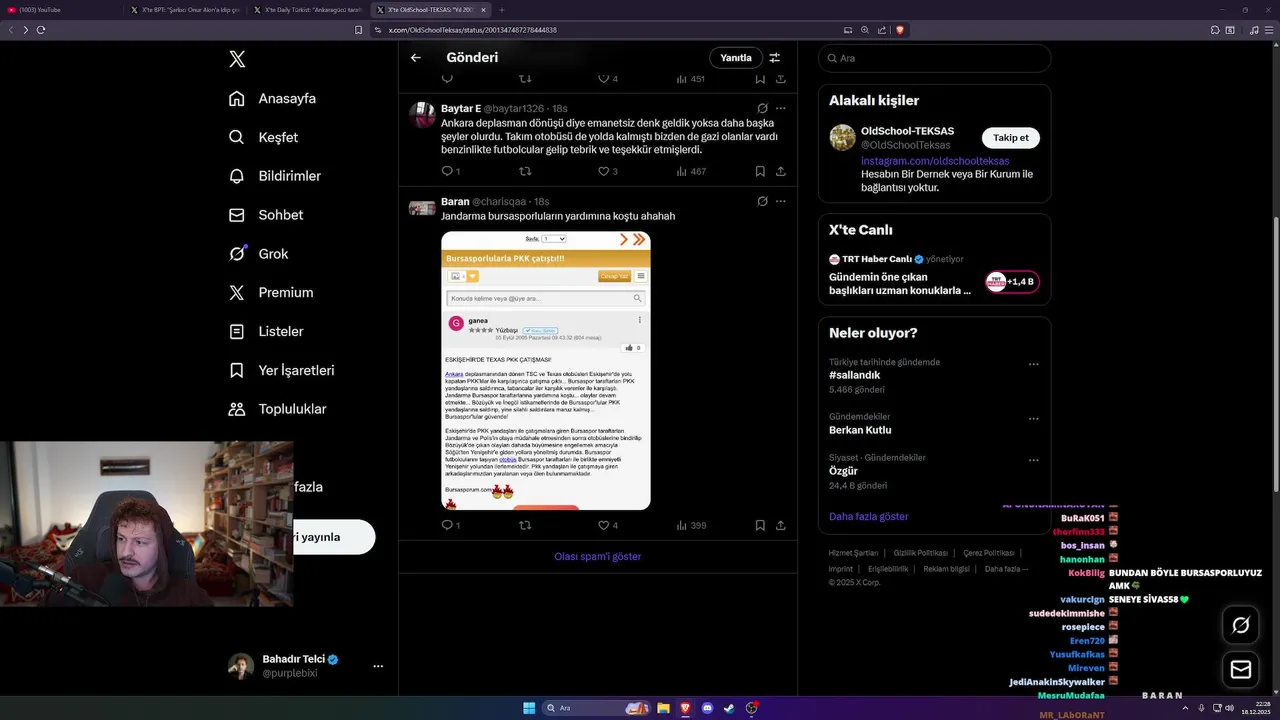Open more options for #sallandık trend
This screenshot has width=1280, height=720.
pyautogui.click(x=1033, y=364)
